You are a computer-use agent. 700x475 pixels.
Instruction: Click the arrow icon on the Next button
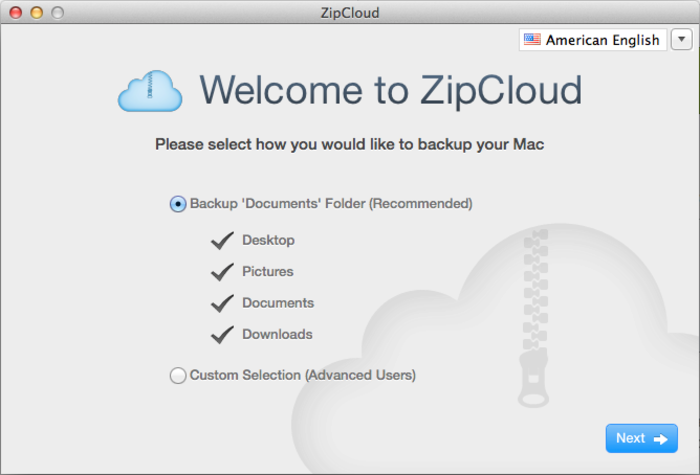tap(661, 439)
